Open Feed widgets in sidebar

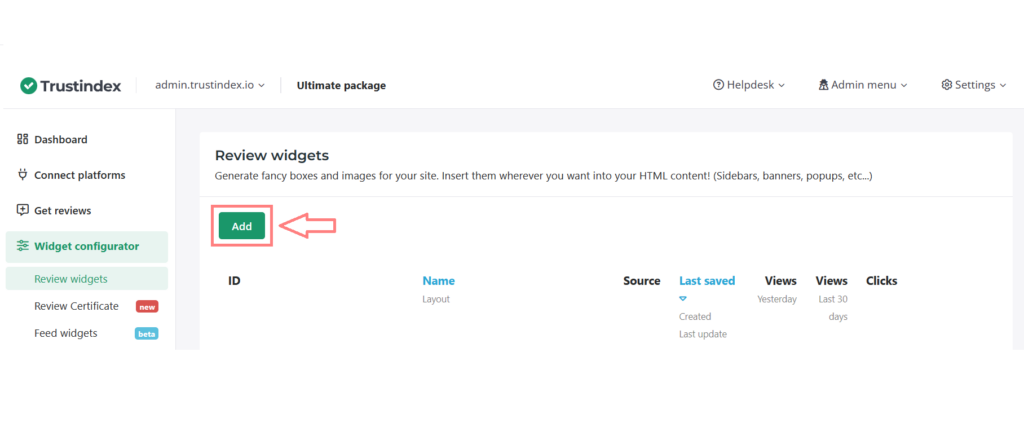coord(66,333)
